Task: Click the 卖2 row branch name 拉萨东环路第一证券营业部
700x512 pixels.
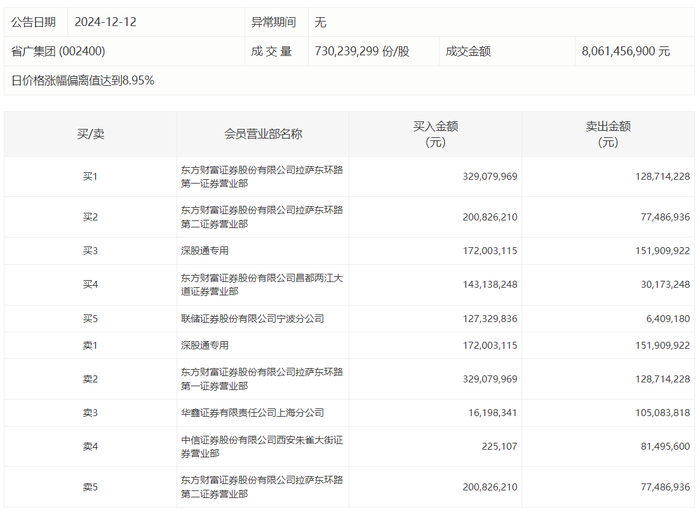Action: pos(262,379)
